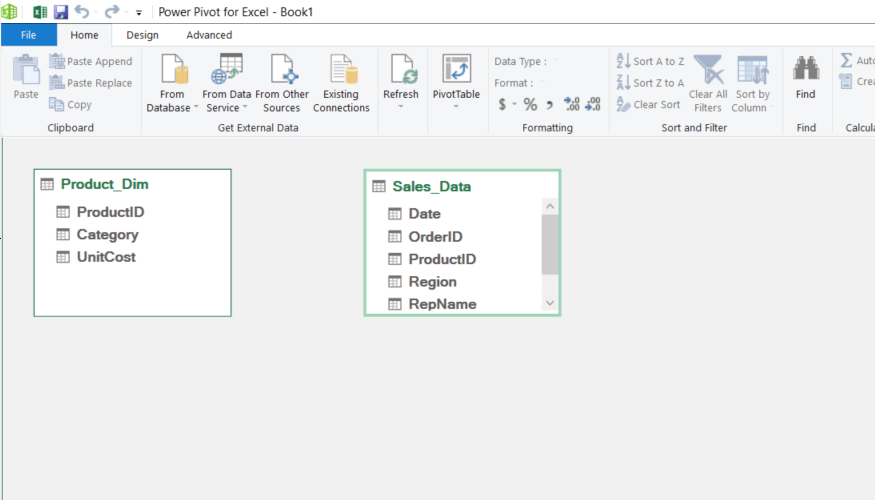Screen dimensions: 875x500
Task: Apply currency format dollar icon
Action: (x=502, y=104)
